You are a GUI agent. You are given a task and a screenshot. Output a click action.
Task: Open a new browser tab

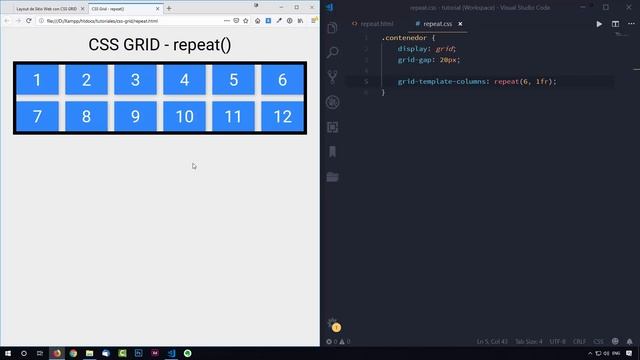[x=169, y=8]
